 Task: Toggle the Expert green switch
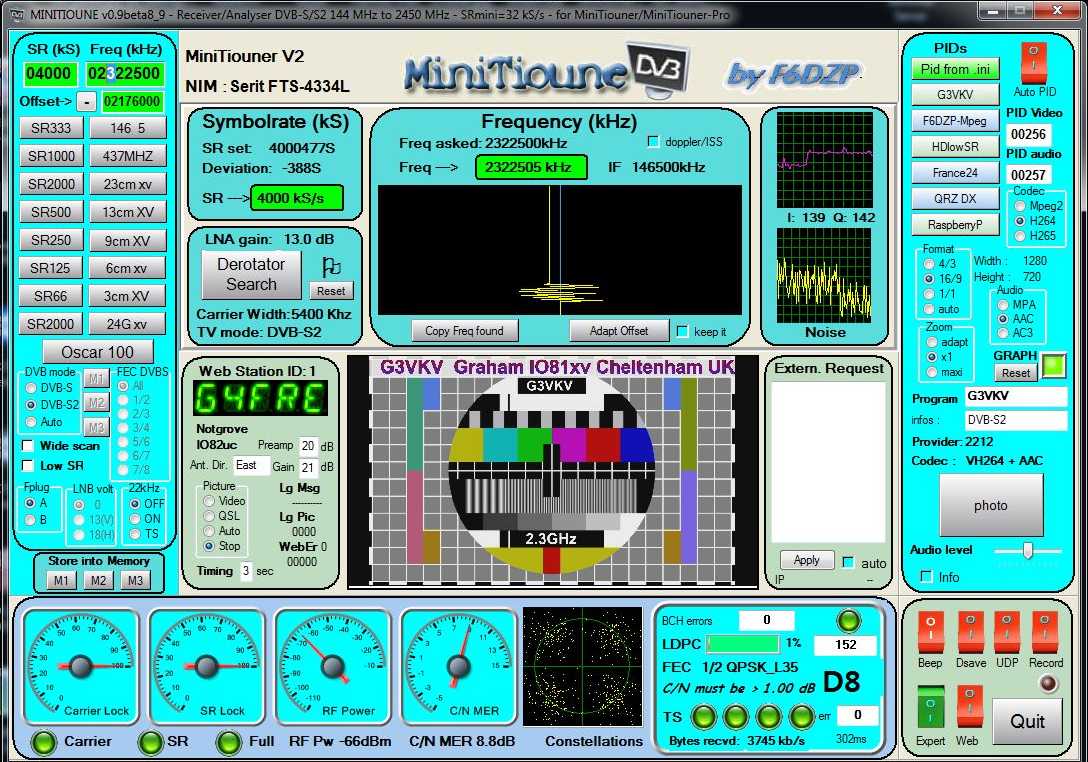[930, 707]
